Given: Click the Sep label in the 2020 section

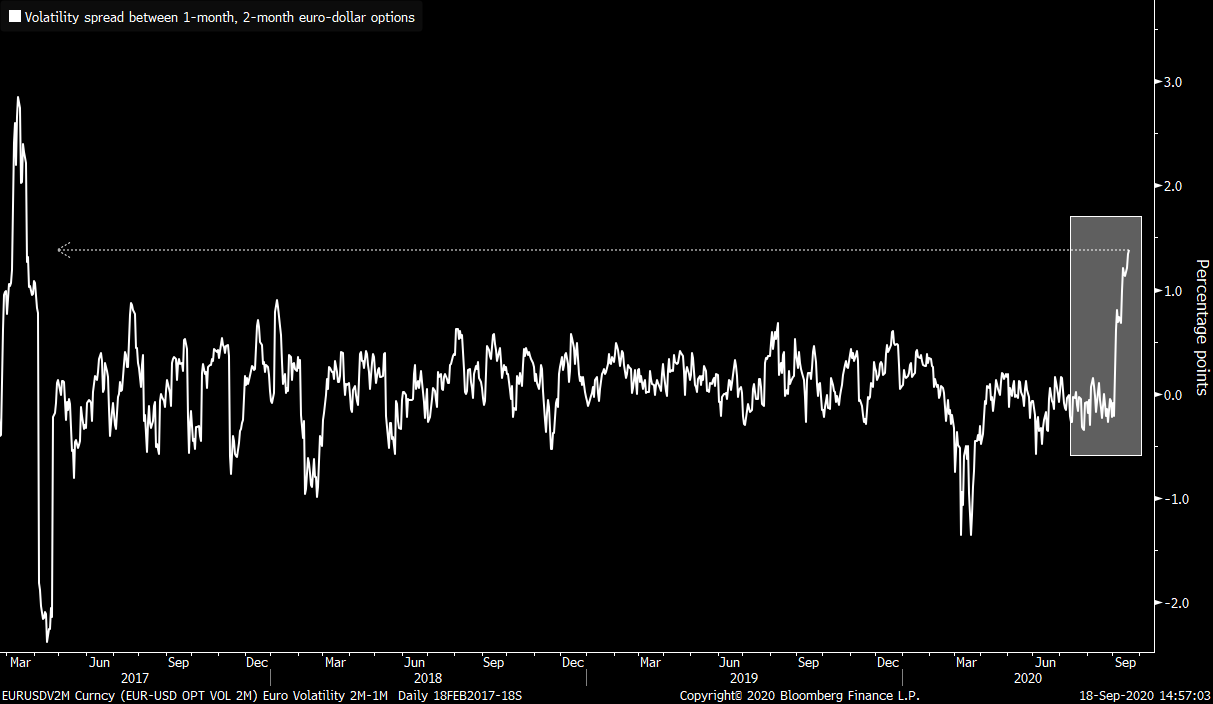Looking at the screenshot, I should [x=1124, y=662].
